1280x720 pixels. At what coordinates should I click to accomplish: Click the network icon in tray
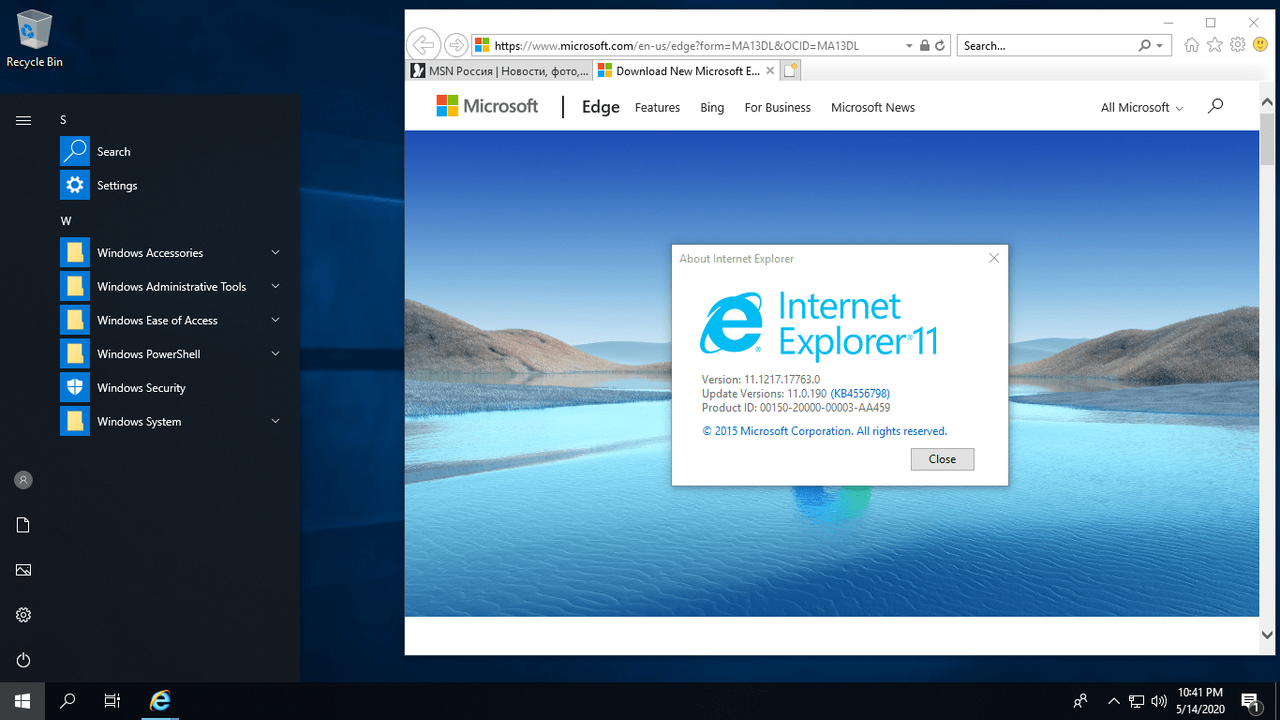[x=1137, y=701]
